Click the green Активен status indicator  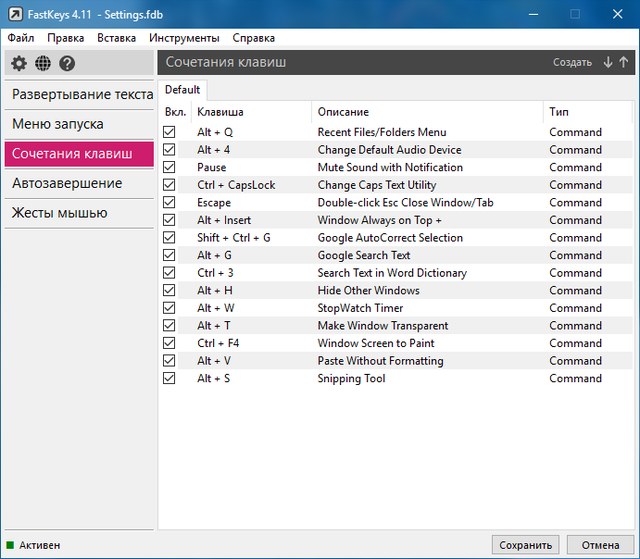coord(10,545)
